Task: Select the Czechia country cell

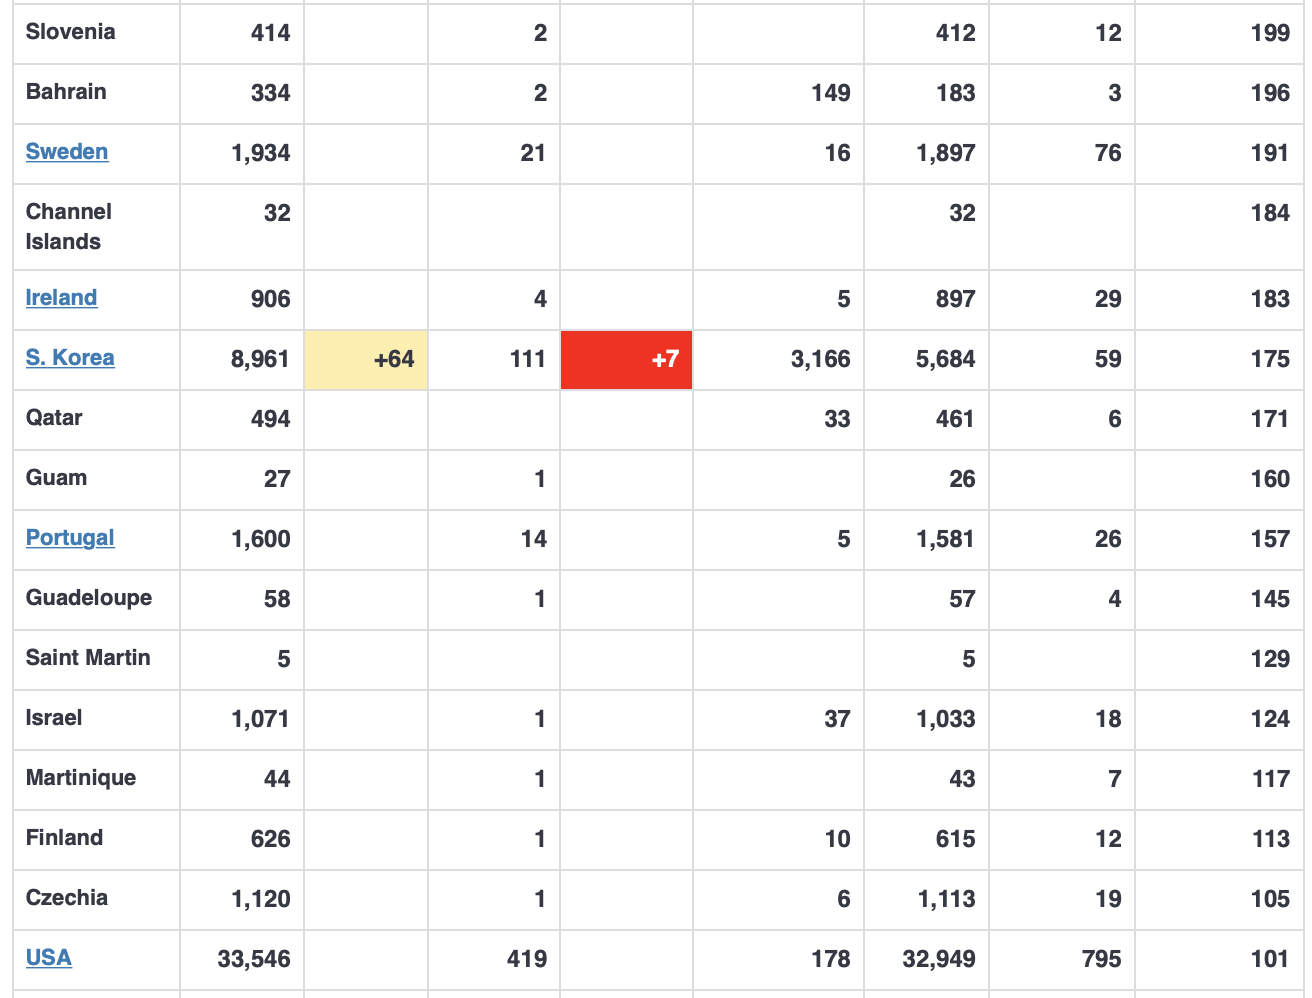Action: (x=67, y=898)
